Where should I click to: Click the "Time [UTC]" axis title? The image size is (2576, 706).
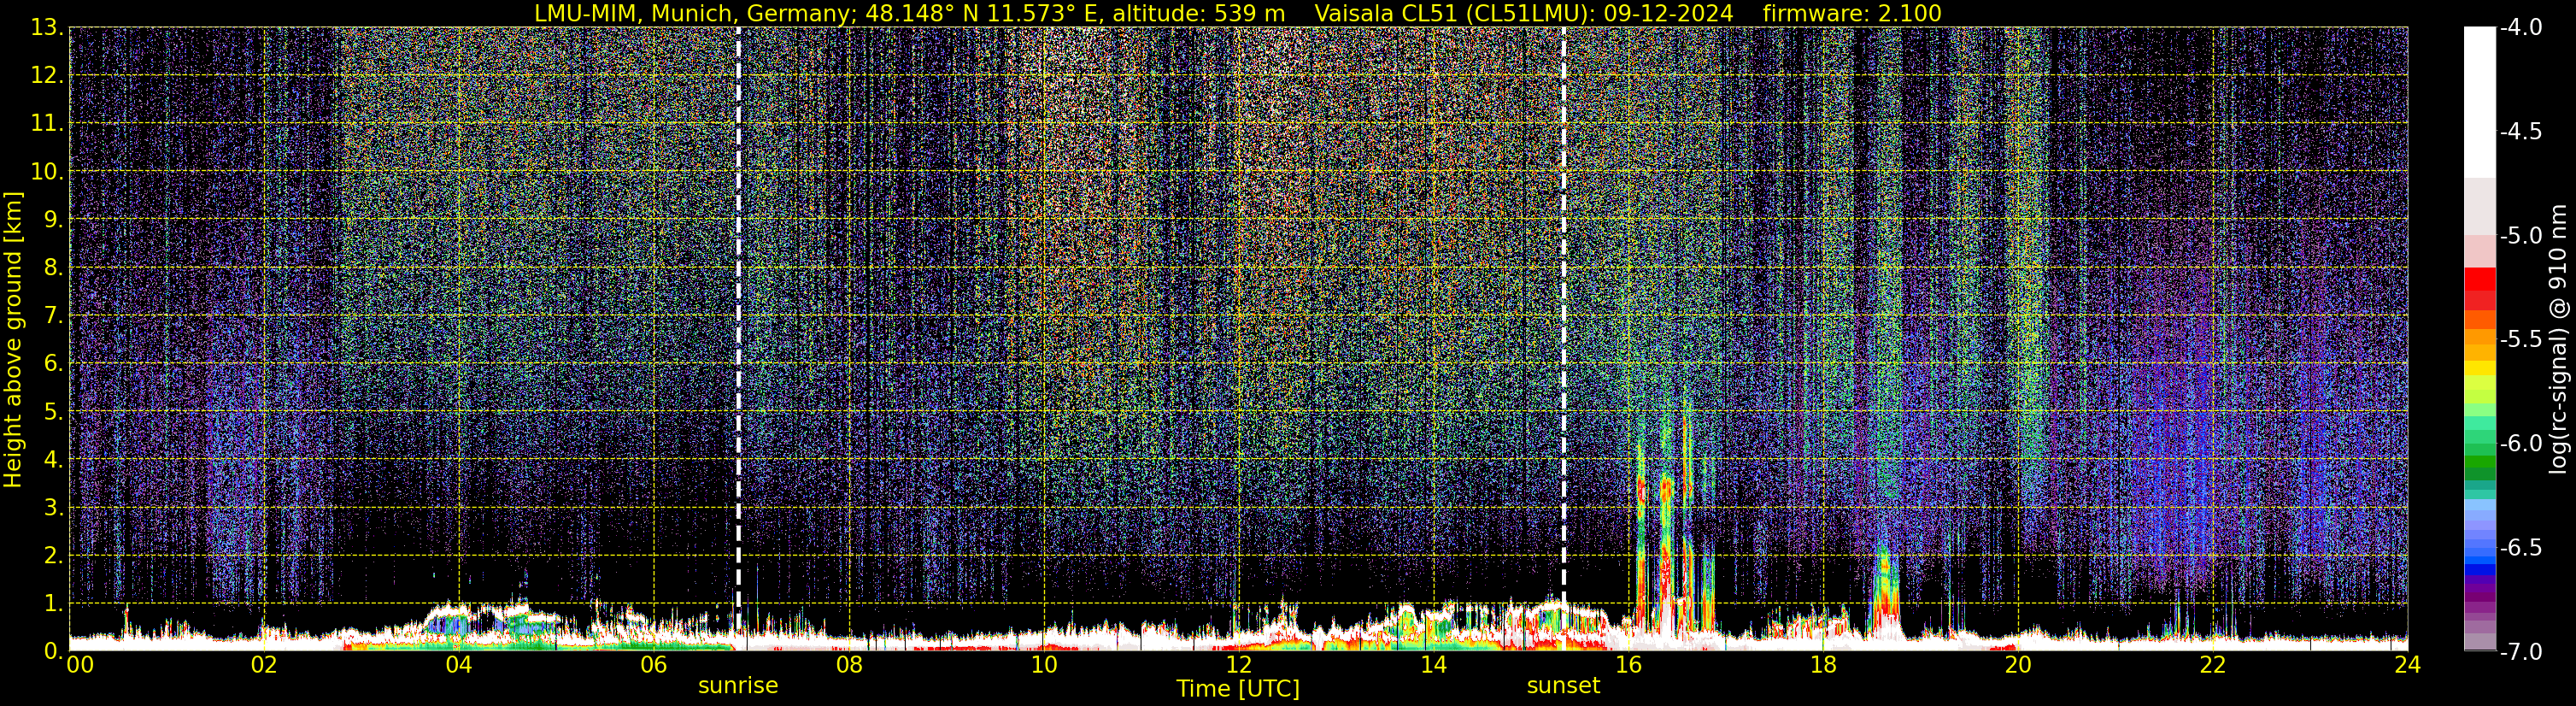click(x=1238, y=689)
